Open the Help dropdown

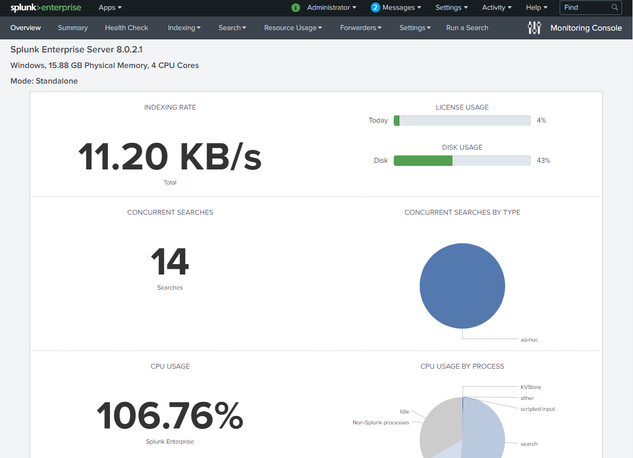coord(537,8)
